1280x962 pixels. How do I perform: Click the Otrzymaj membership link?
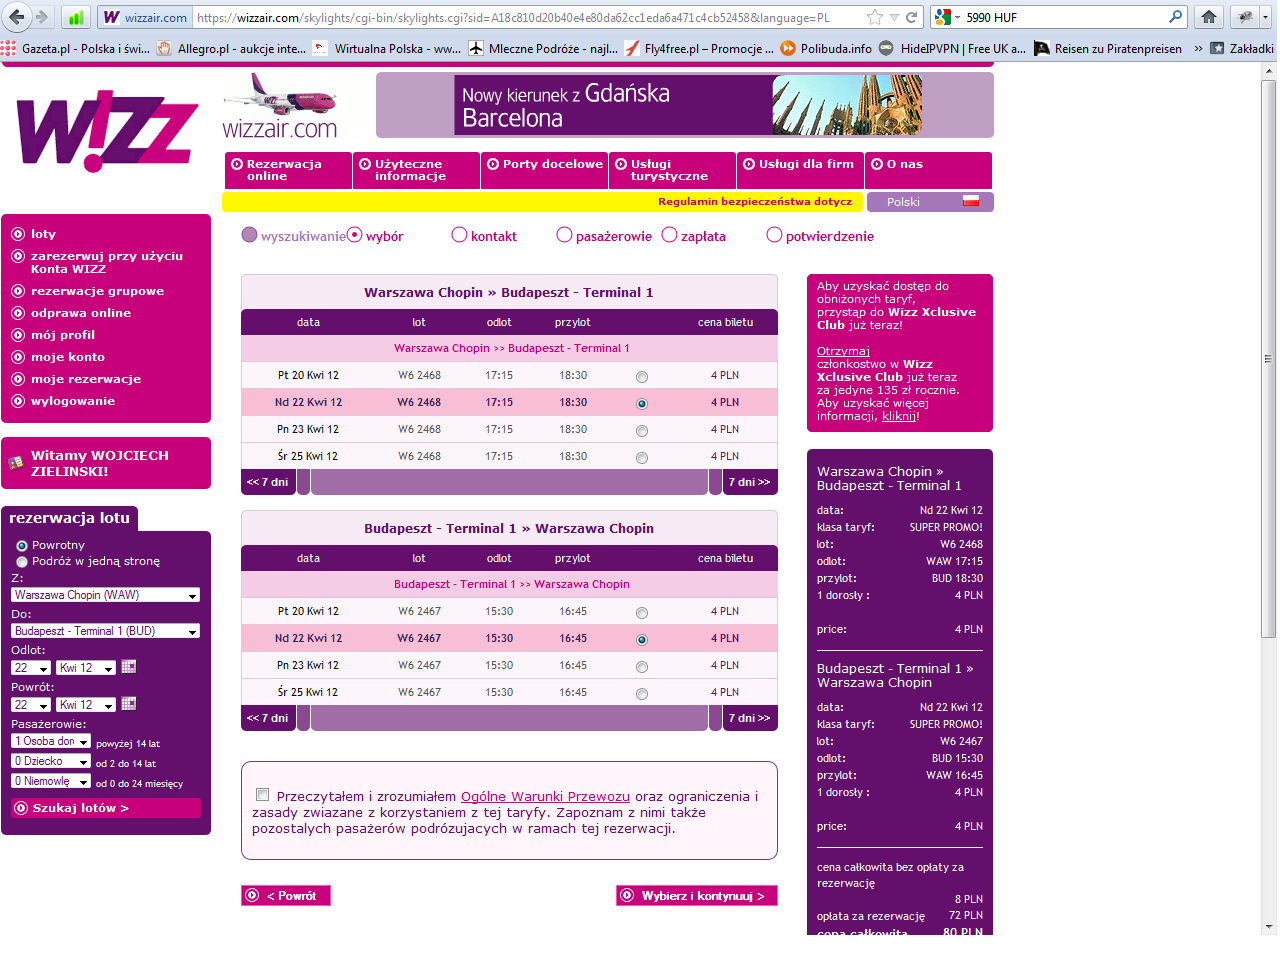843,351
